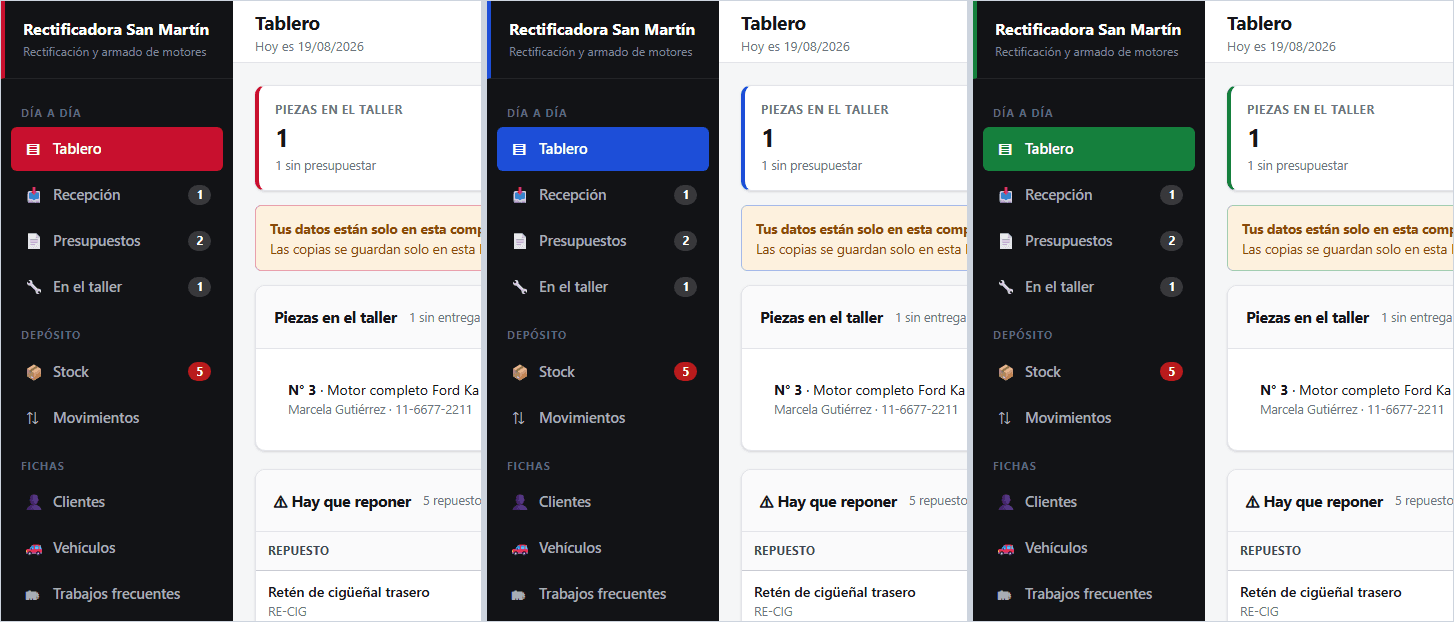Click the warning icon beside Hay que reponer, blue-themed panel
The image size is (1454, 622).
766,502
